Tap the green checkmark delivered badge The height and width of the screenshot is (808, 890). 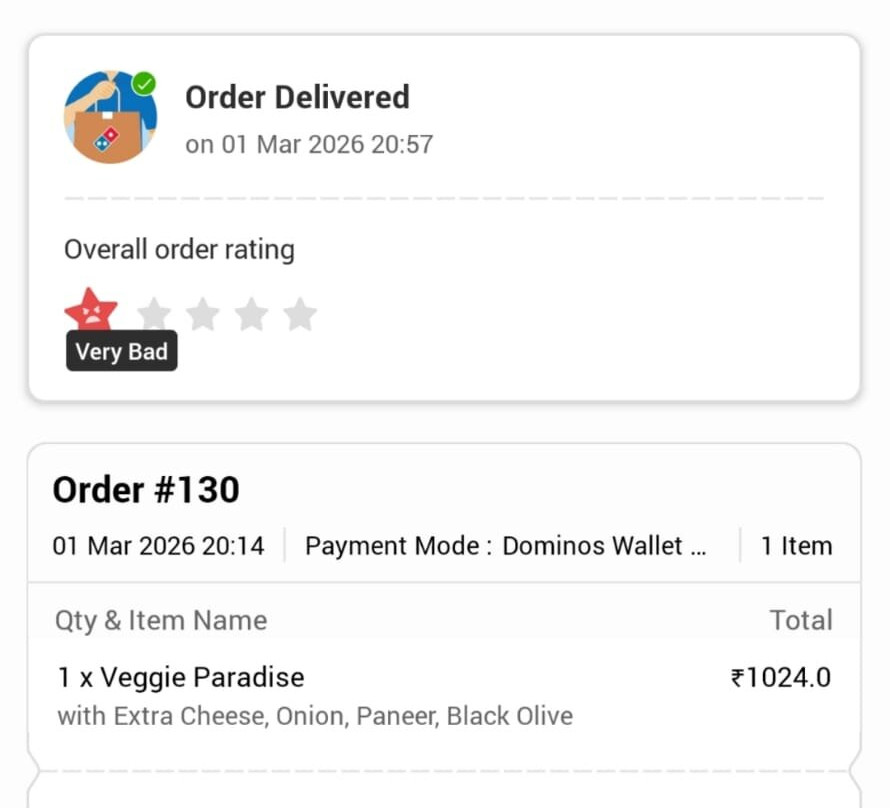(144, 83)
